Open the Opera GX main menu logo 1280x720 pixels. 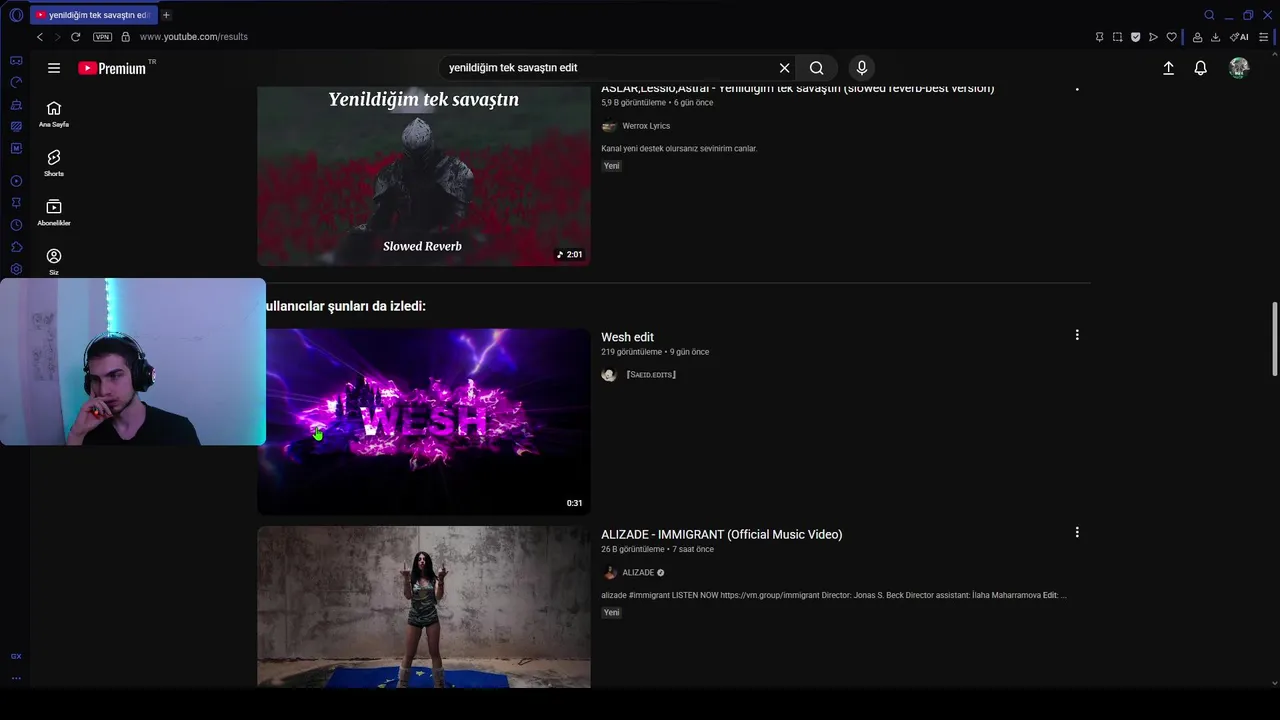point(16,15)
